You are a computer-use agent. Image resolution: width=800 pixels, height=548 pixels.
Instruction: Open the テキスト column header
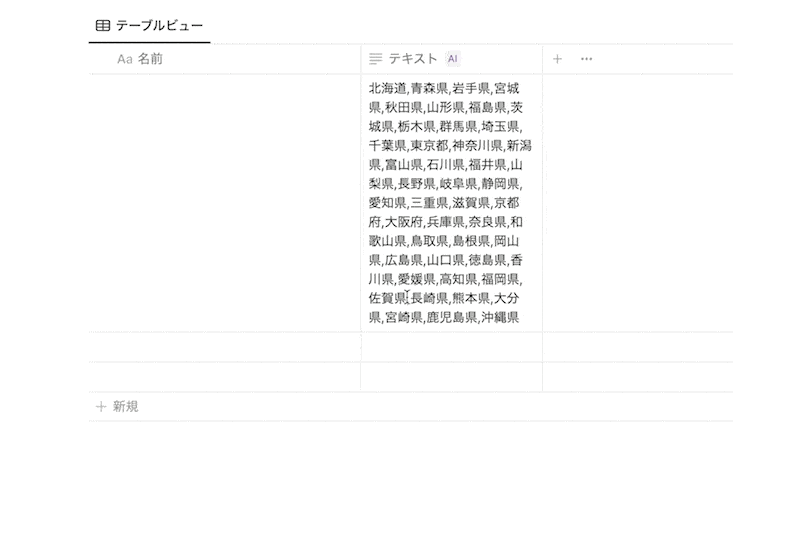point(452,59)
